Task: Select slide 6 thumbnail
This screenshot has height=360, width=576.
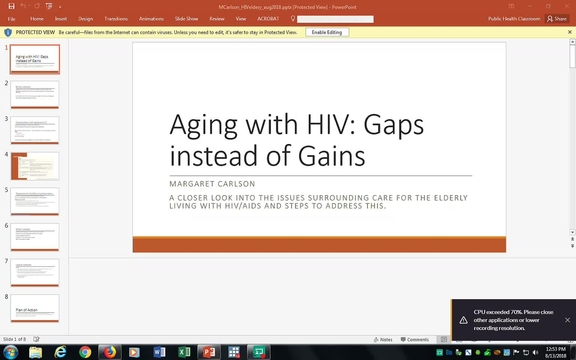Action: 35,237
